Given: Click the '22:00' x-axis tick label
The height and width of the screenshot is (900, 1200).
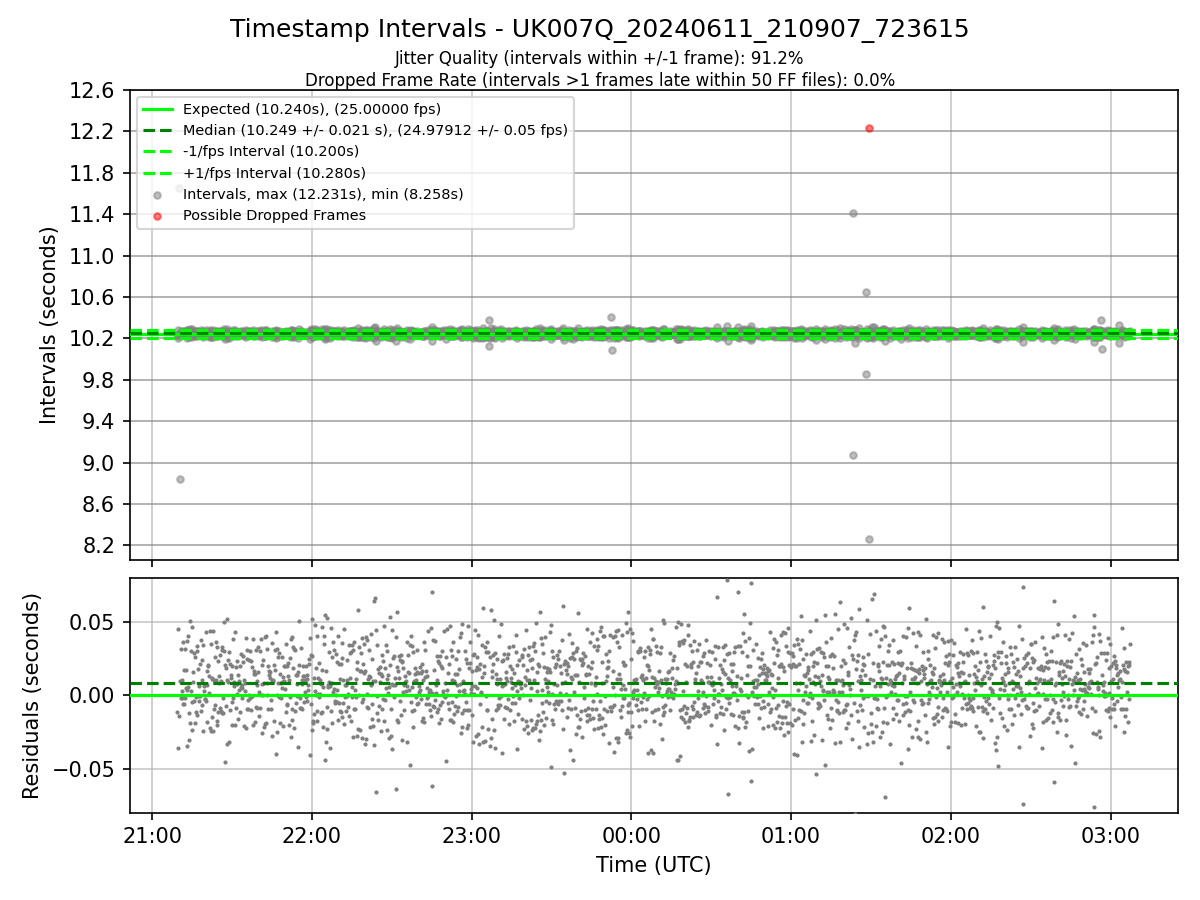Looking at the screenshot, I should pos(312,834).
